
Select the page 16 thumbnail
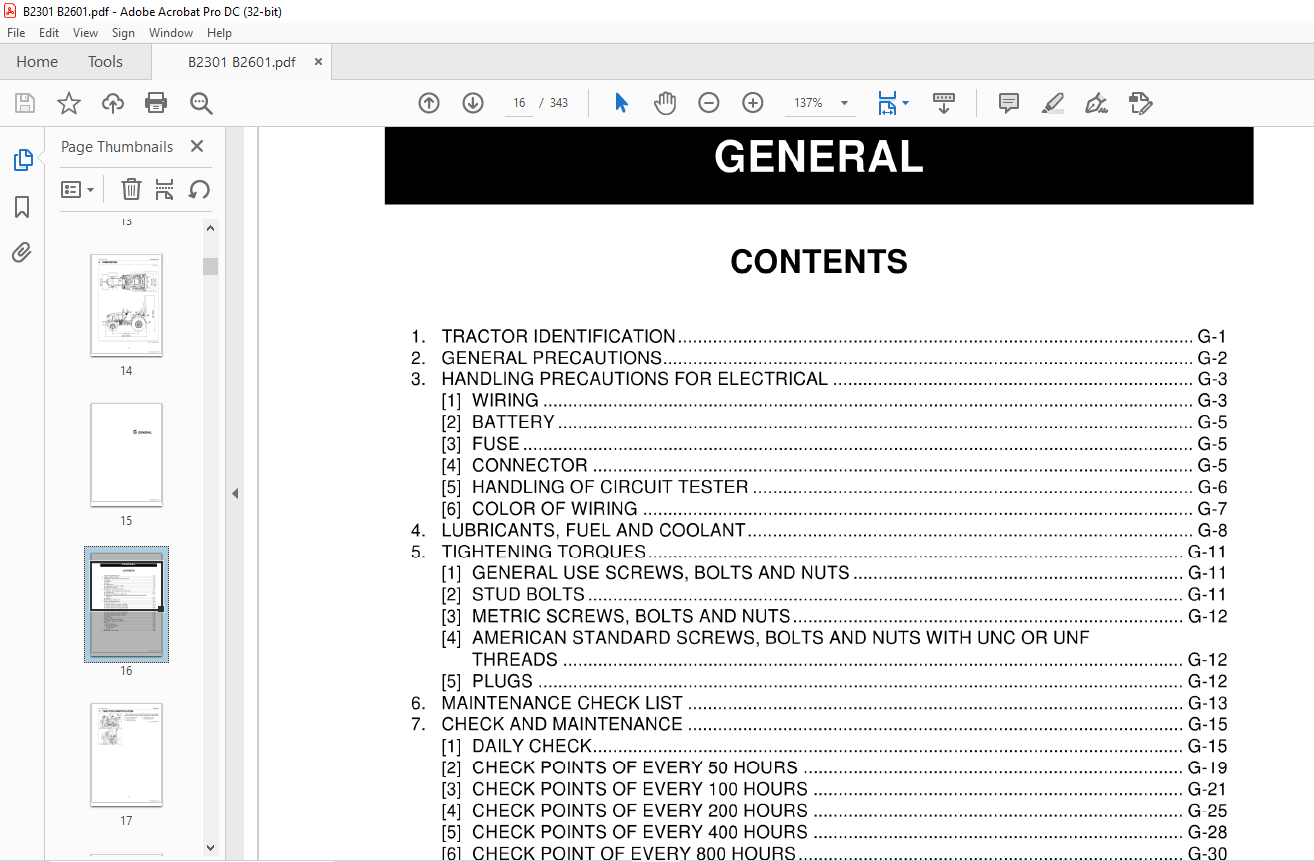(126, 603)
